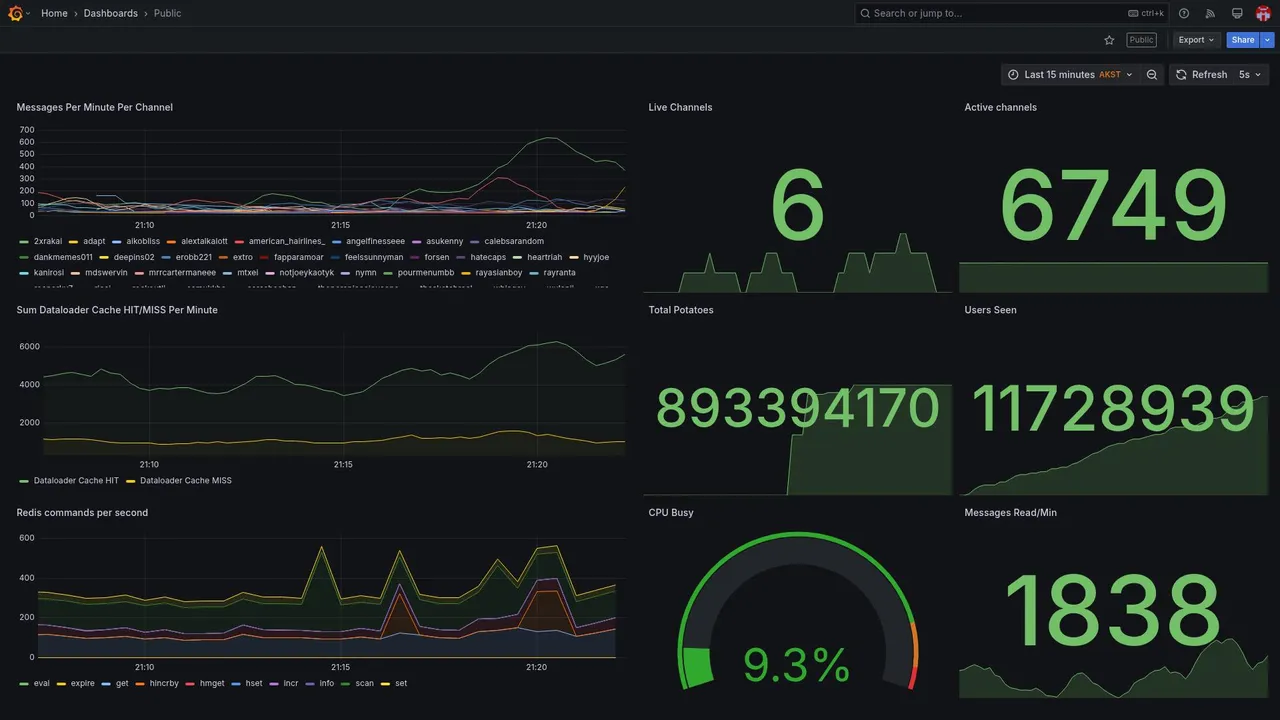Viewport: 1280px width, 720px height.
Task: Open the user profile avatar
Action: pos(1263,13)
